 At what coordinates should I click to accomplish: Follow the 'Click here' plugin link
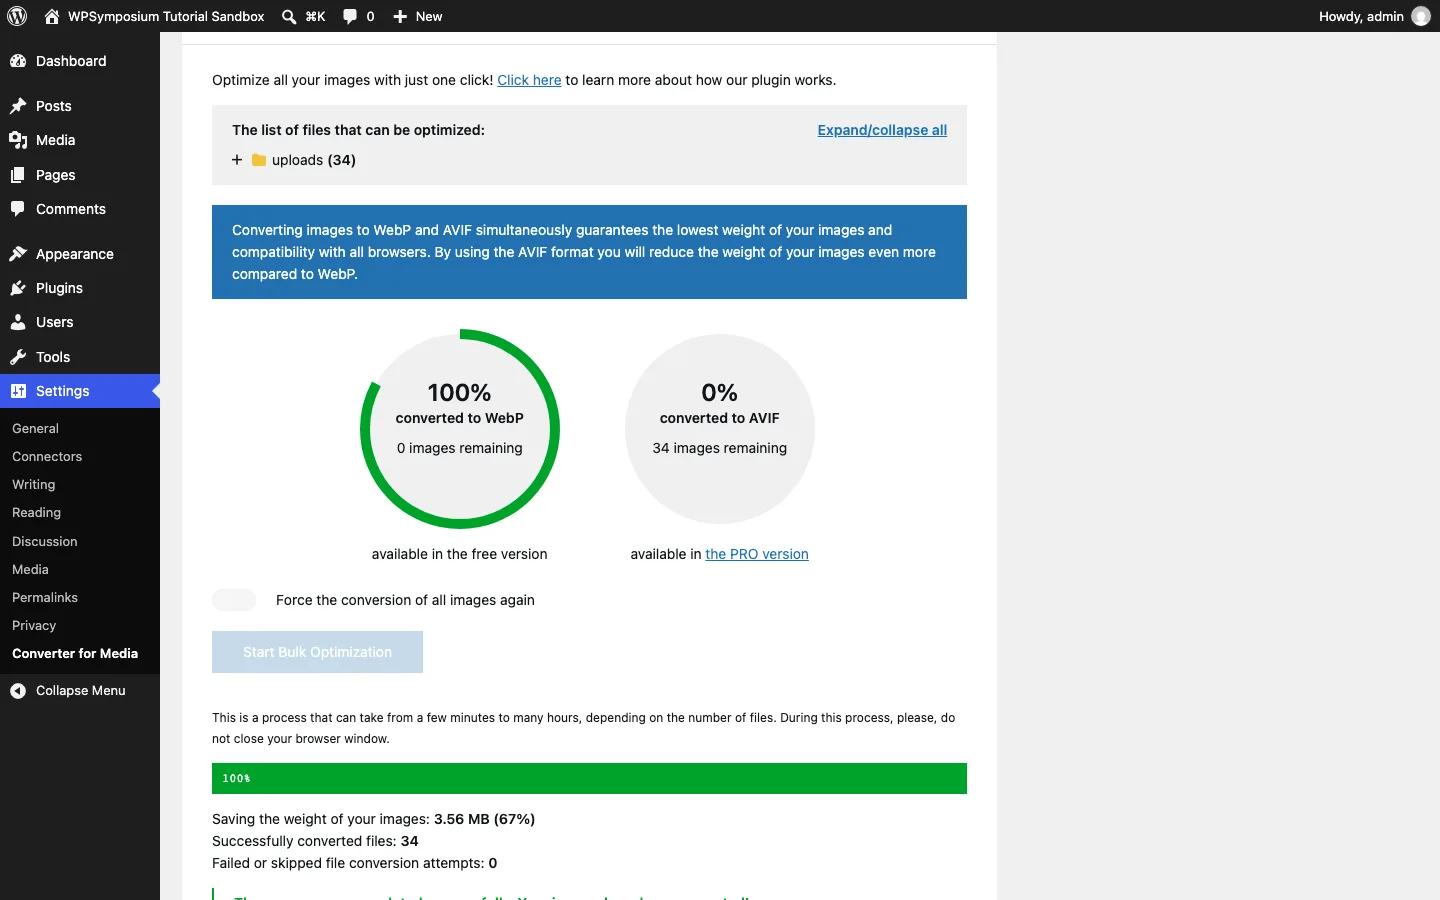point(529,80)
